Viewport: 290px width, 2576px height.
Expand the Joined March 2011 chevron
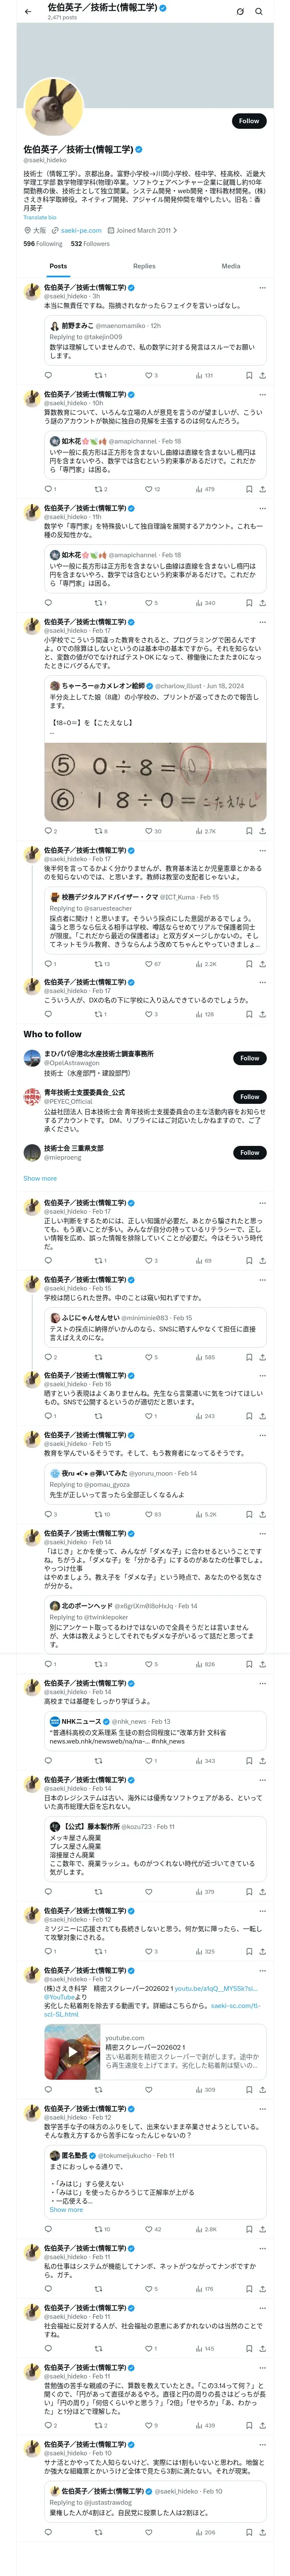[x=175, y=231]
